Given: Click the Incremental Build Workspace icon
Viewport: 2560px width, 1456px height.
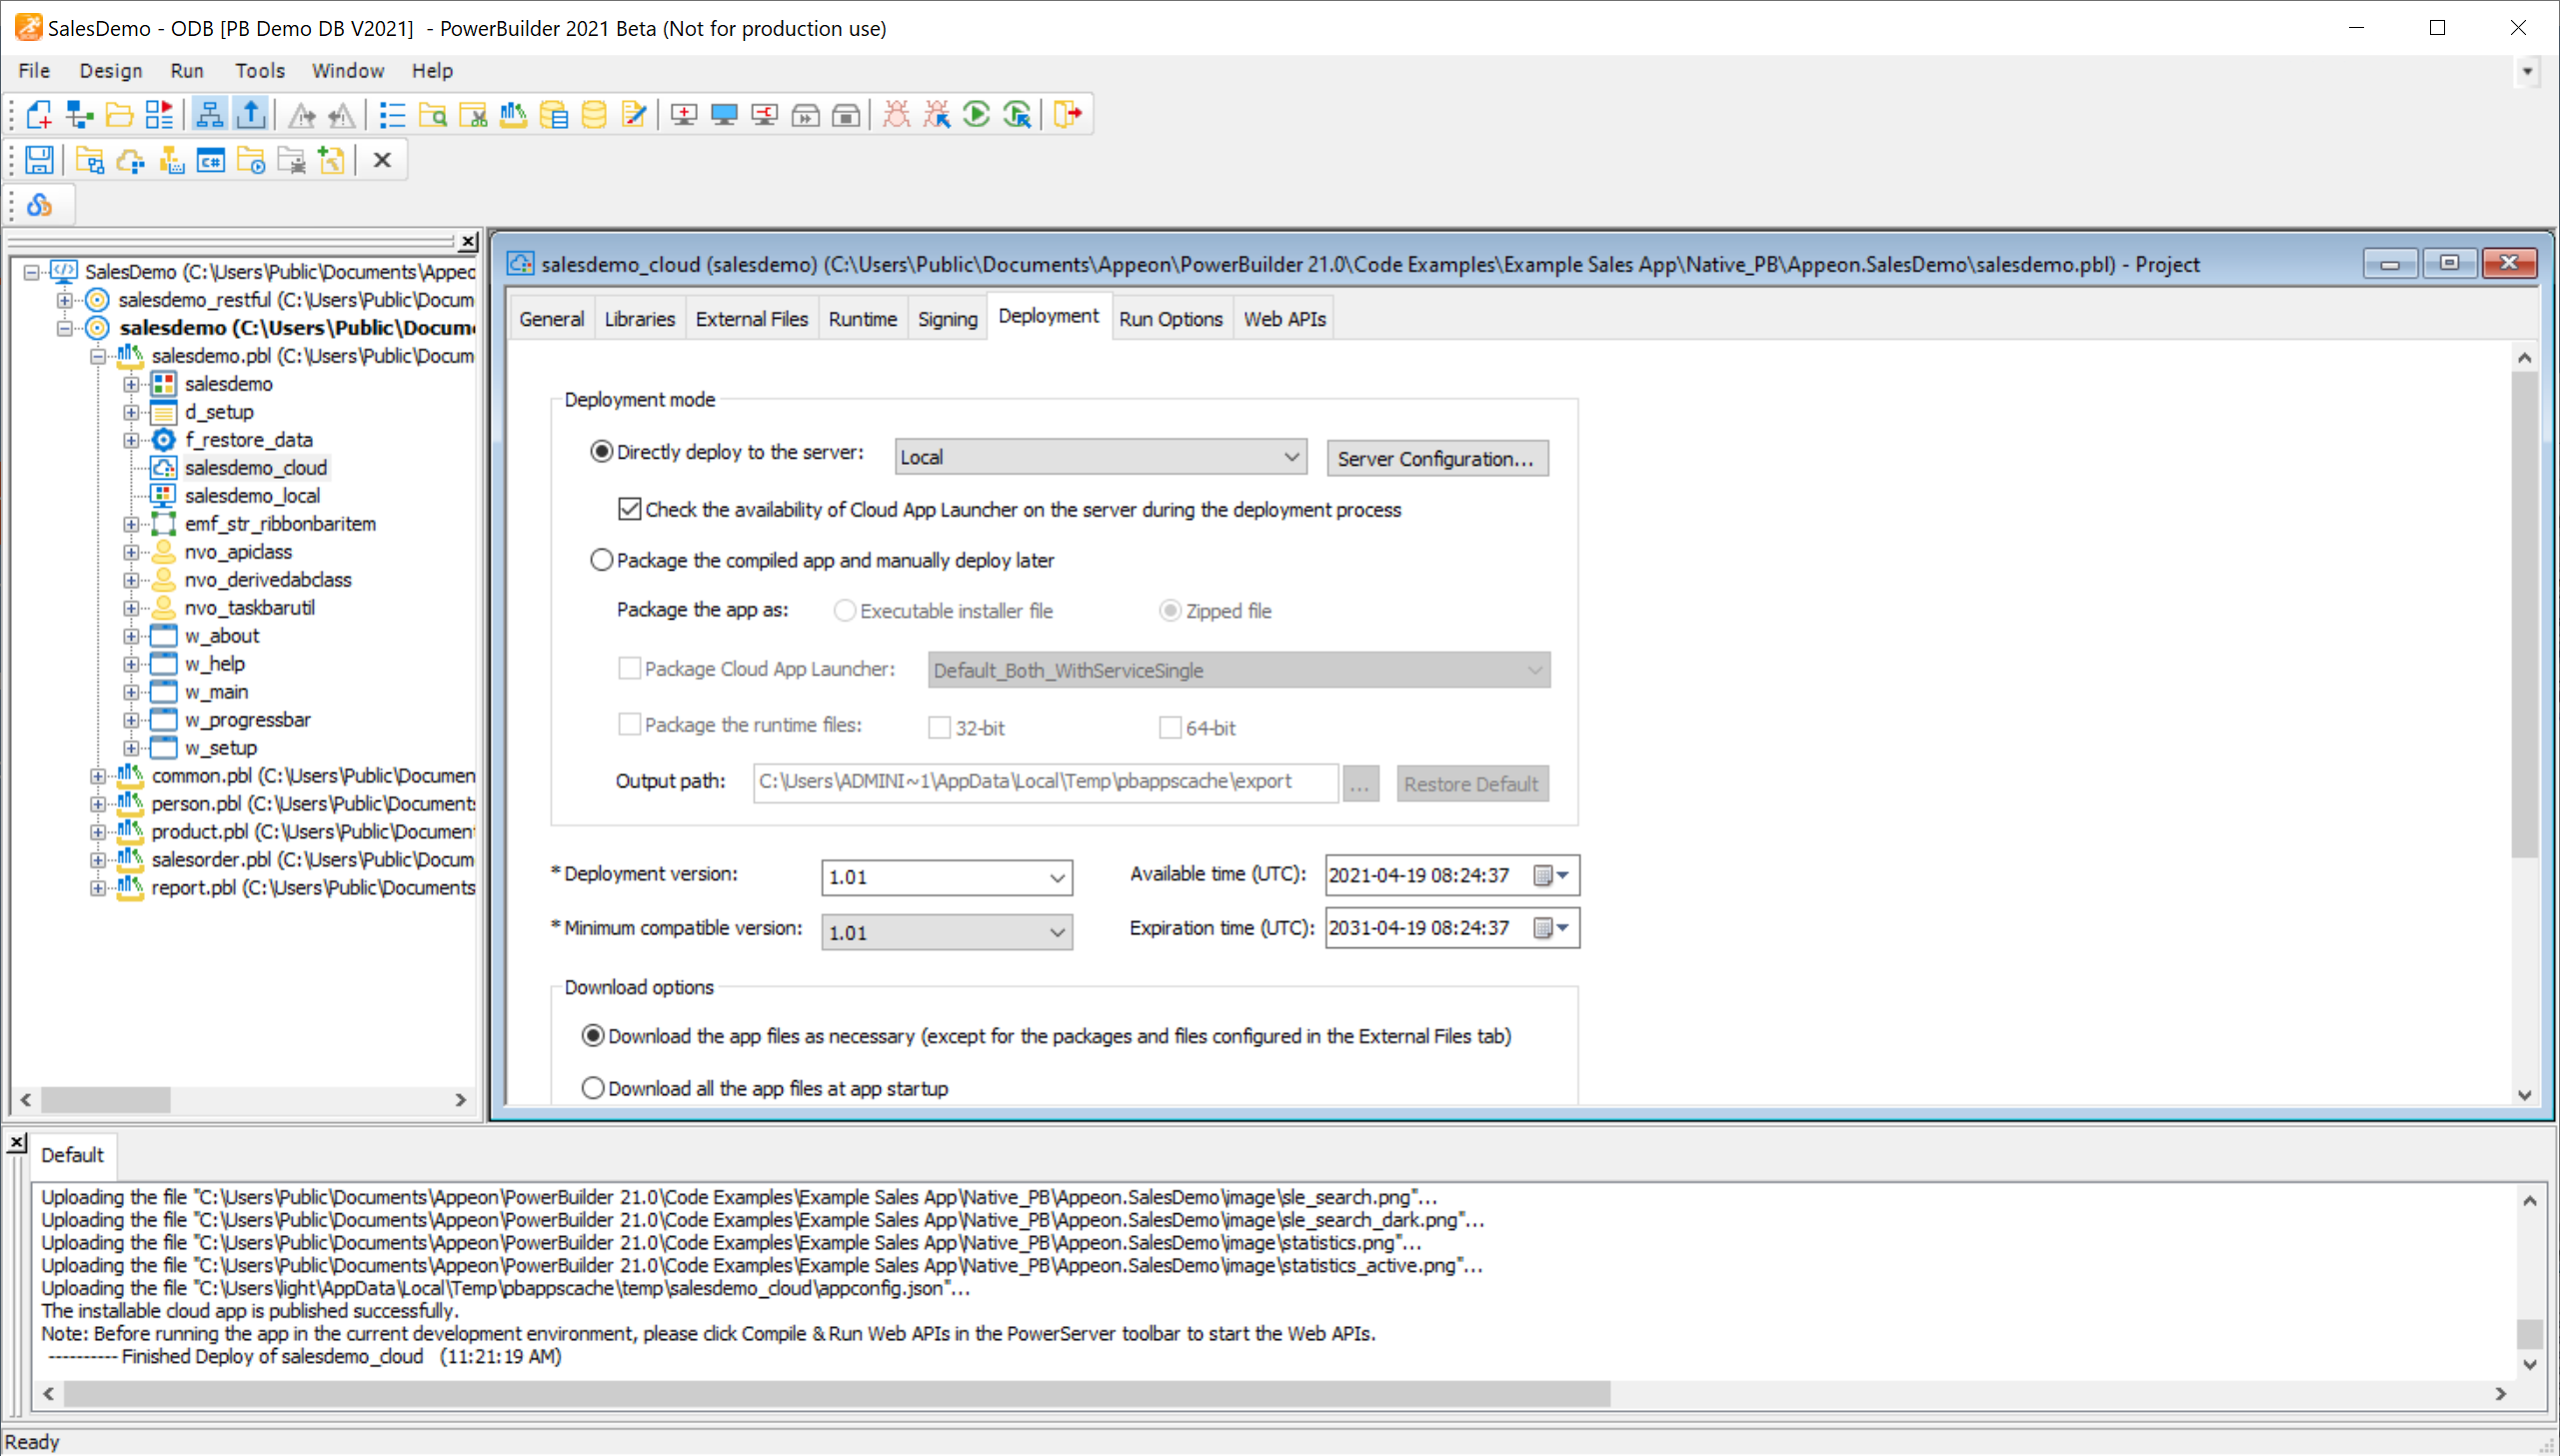Looking at the screenshot, I should (x=684, y=114).
